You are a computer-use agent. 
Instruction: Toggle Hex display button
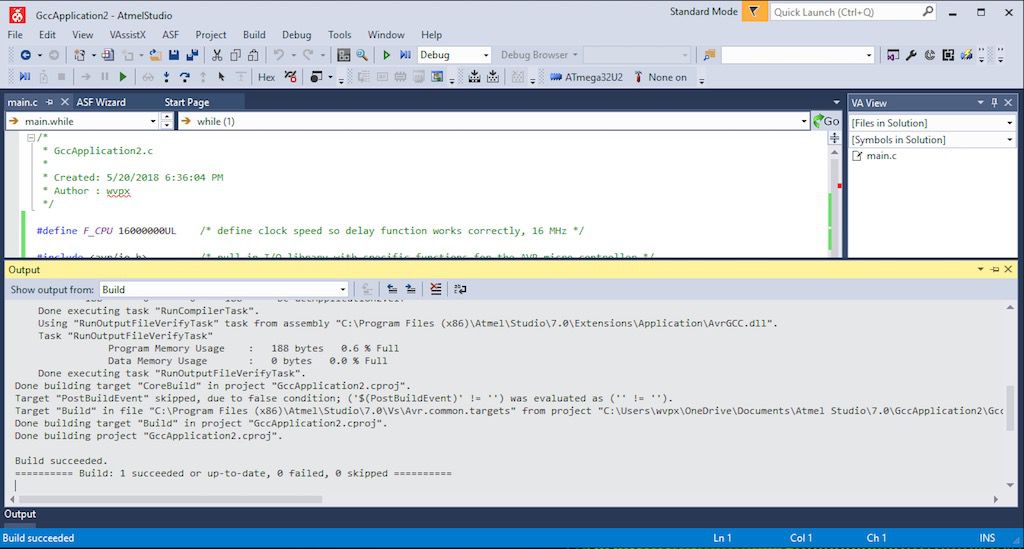[x=266, y=77]
